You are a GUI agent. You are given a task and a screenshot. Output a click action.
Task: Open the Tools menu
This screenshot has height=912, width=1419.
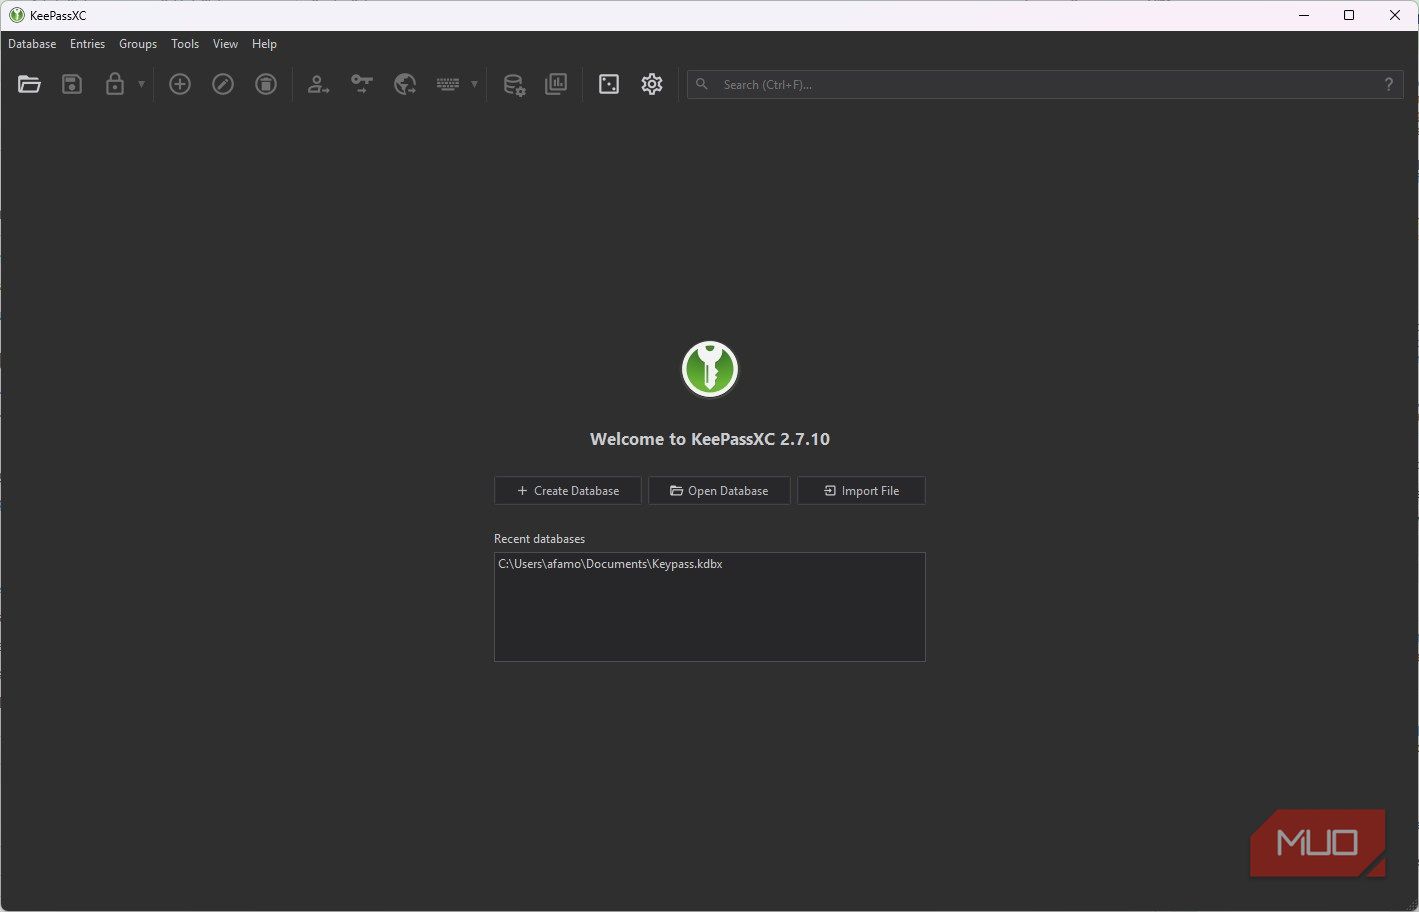click(x=185, y=44)
